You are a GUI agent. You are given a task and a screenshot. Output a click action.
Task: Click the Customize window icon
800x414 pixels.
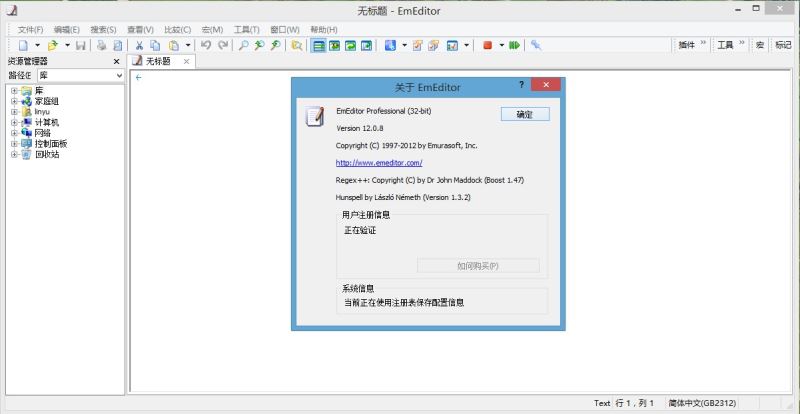[x=452, y=45]
